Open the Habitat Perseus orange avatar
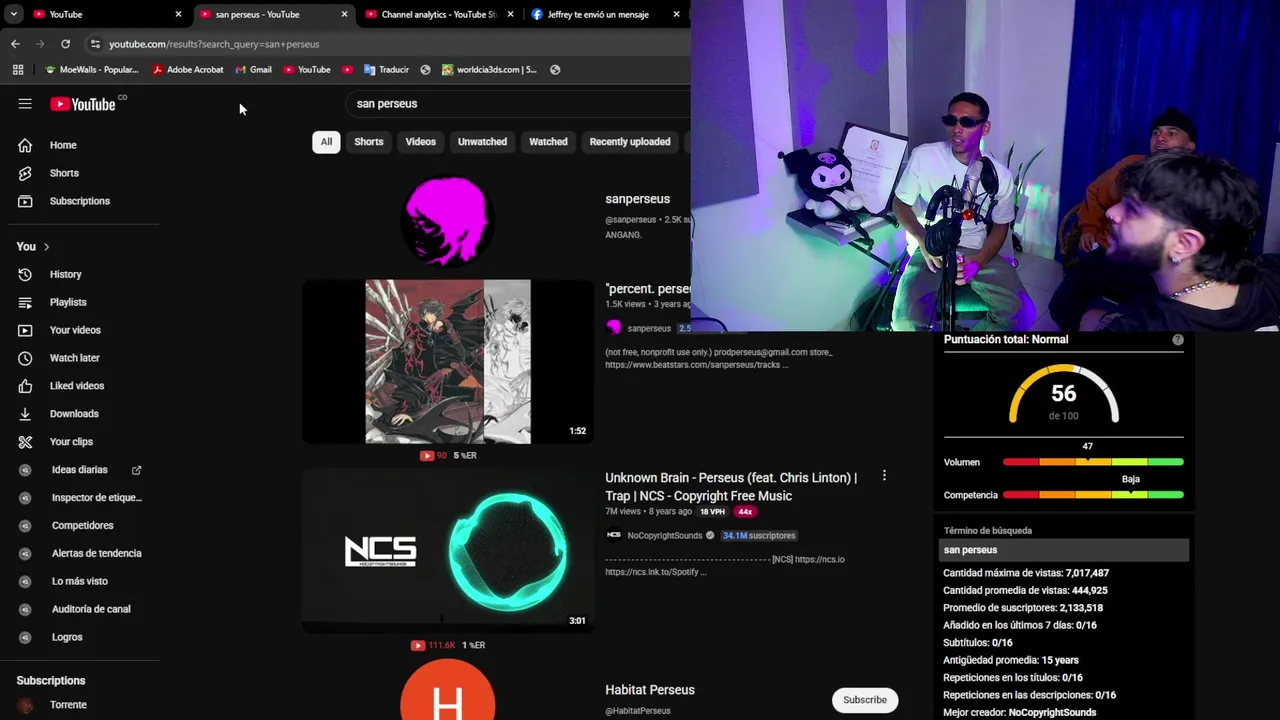Image resolution: width=1280 pixels, height=720 pixels. 447,690
